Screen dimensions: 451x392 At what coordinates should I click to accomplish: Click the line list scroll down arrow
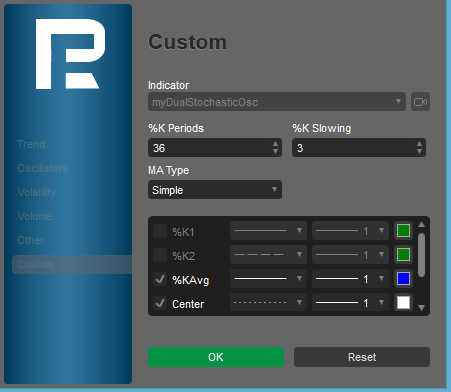tap(421, 308)
